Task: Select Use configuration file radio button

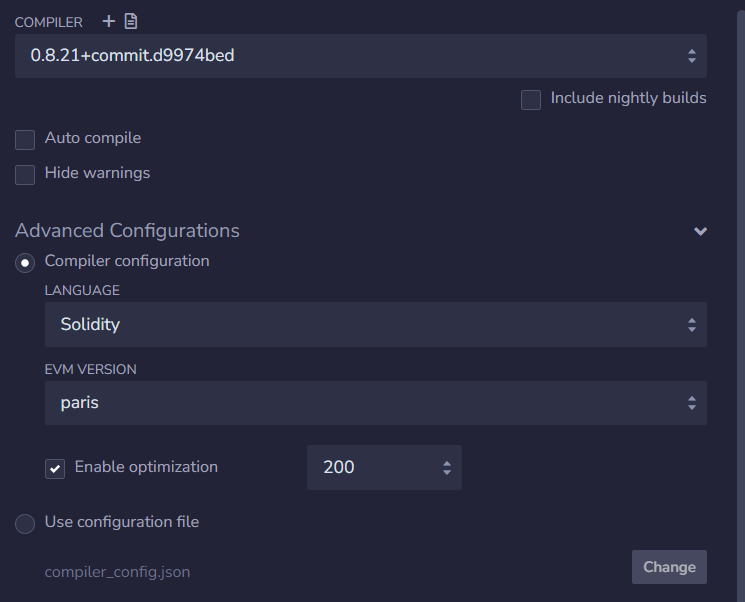Action: 25,524
